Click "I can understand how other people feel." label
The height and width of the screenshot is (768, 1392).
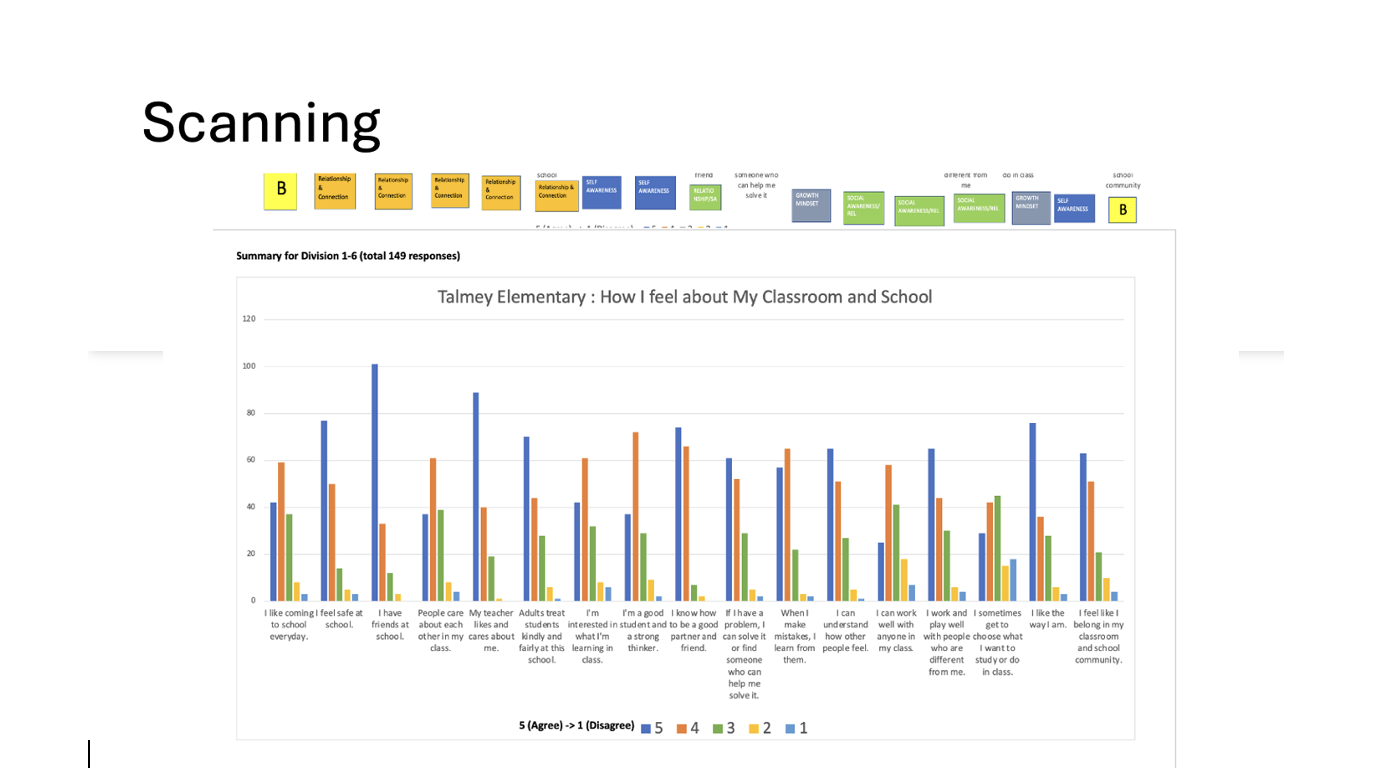[845, 630]
